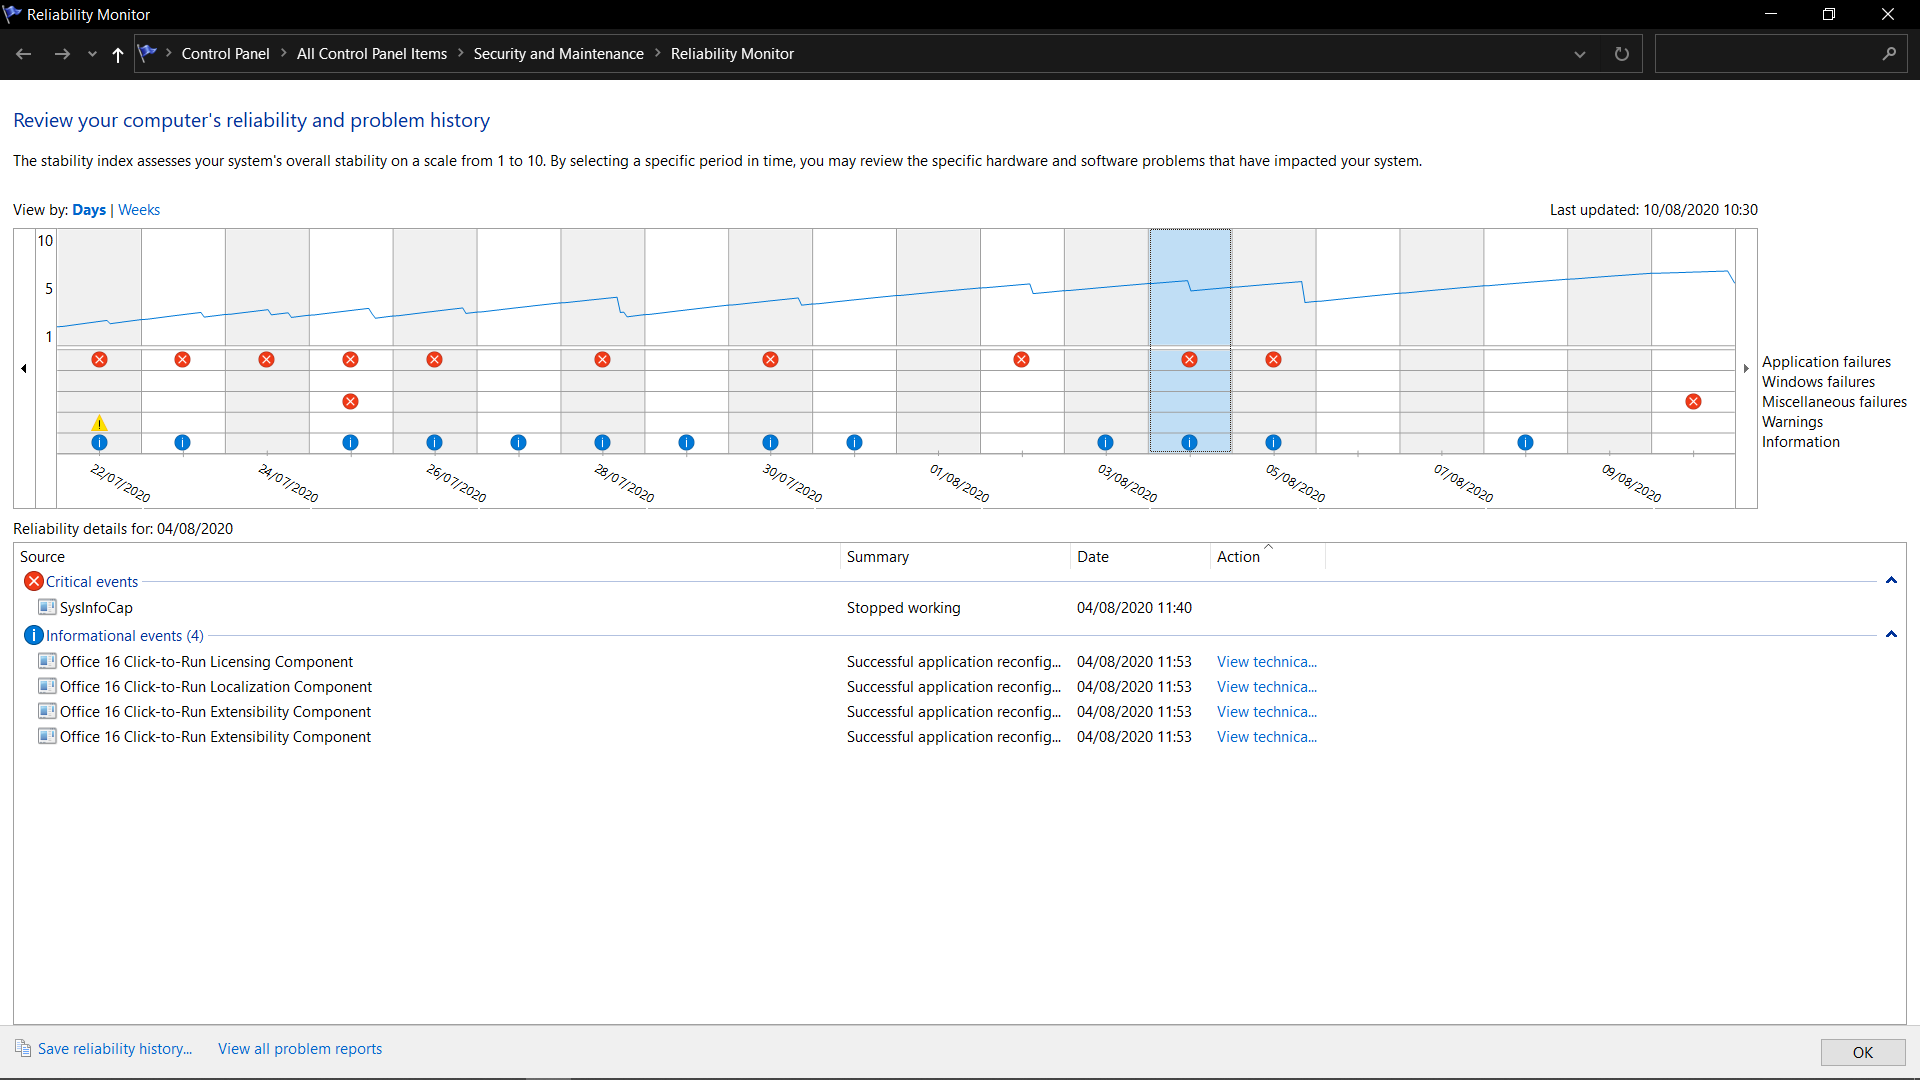The image size is (1920, 1080).
Task: Click the information icon in the highlighted 04/08/2020 column
Action: (x=1189, y=443)
